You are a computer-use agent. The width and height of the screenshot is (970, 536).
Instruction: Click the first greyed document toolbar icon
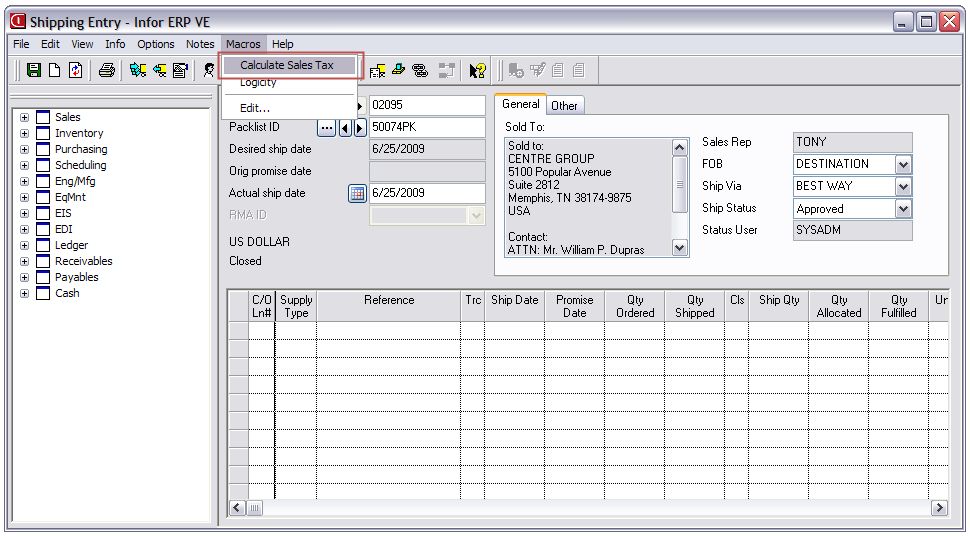(557, 70)
